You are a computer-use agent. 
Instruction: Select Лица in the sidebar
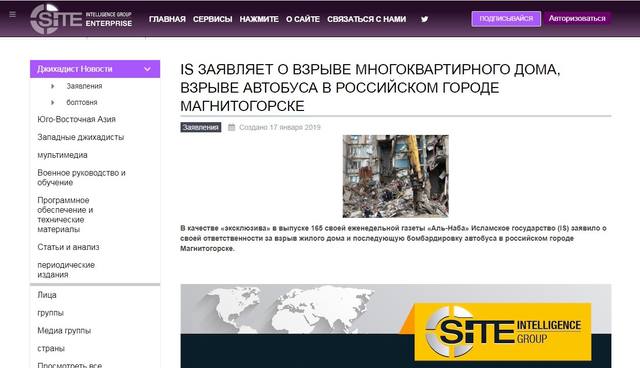click(47, 295)
